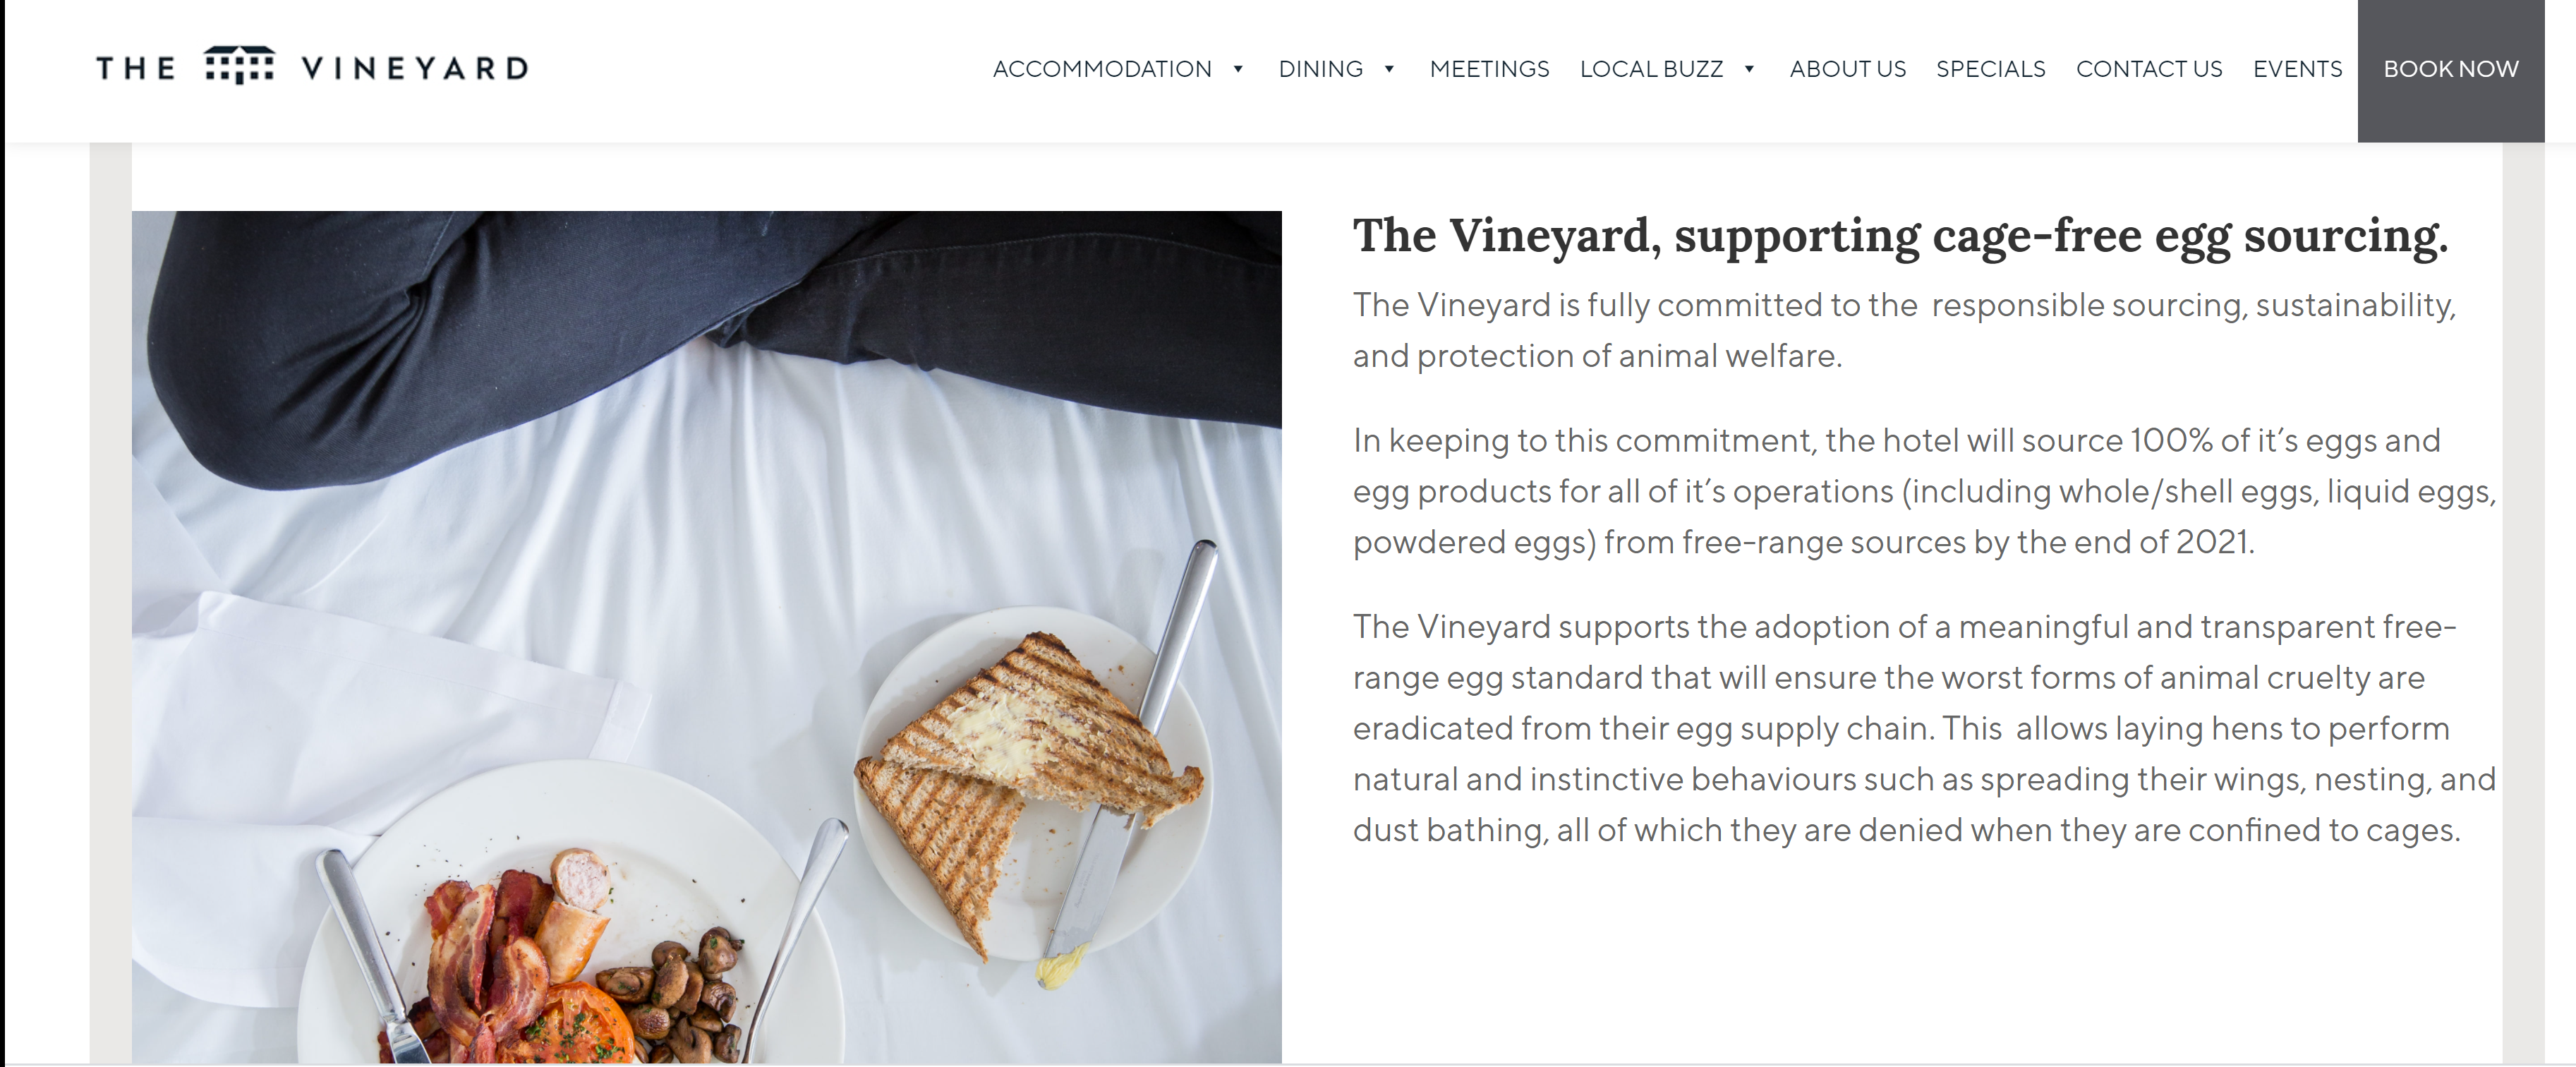2576x1067 pixels.
Task: Go to Contact Us
Action: [x=2149, y=69]
